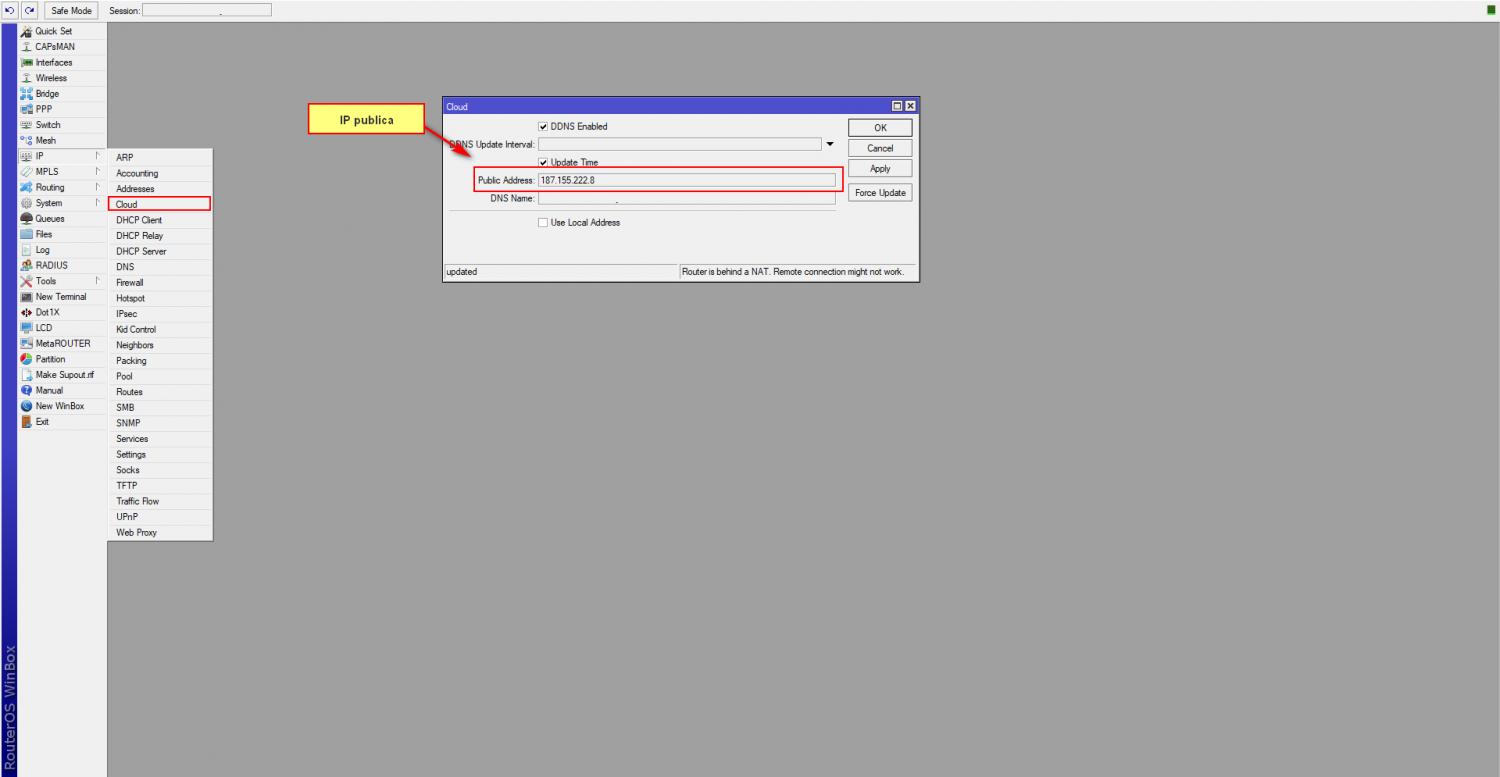Open the Files folder icon
This screenshot has width=1500, height=777.
27,234
